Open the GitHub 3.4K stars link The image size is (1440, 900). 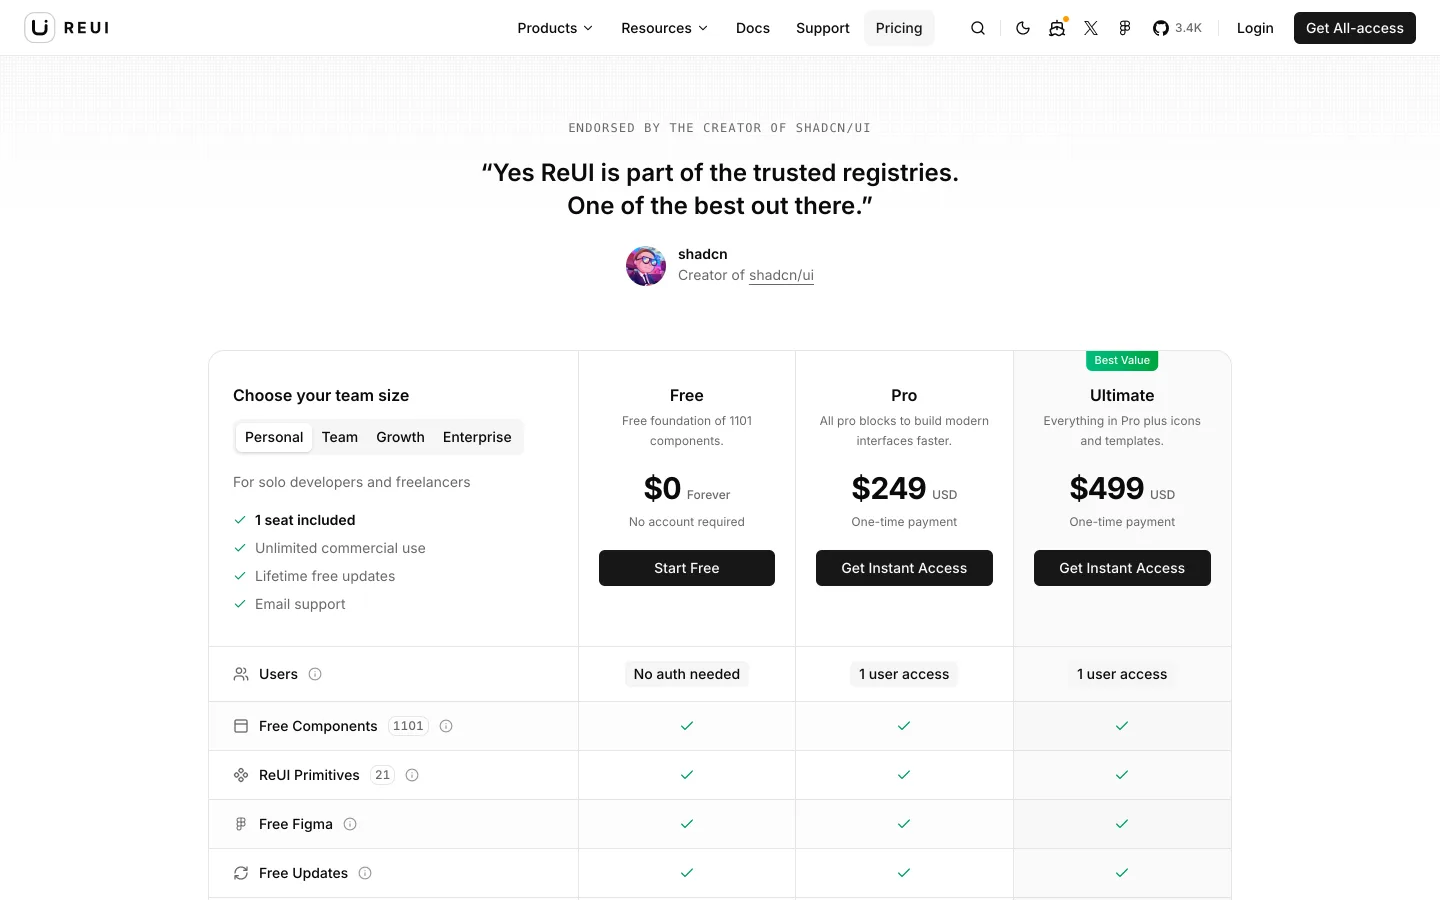(1177, 28)
